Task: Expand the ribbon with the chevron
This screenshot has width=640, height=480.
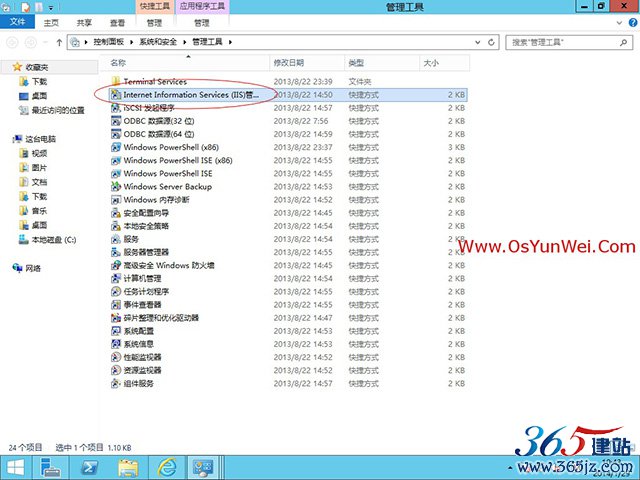Action: pyautogui.click(x=619, y=23)
